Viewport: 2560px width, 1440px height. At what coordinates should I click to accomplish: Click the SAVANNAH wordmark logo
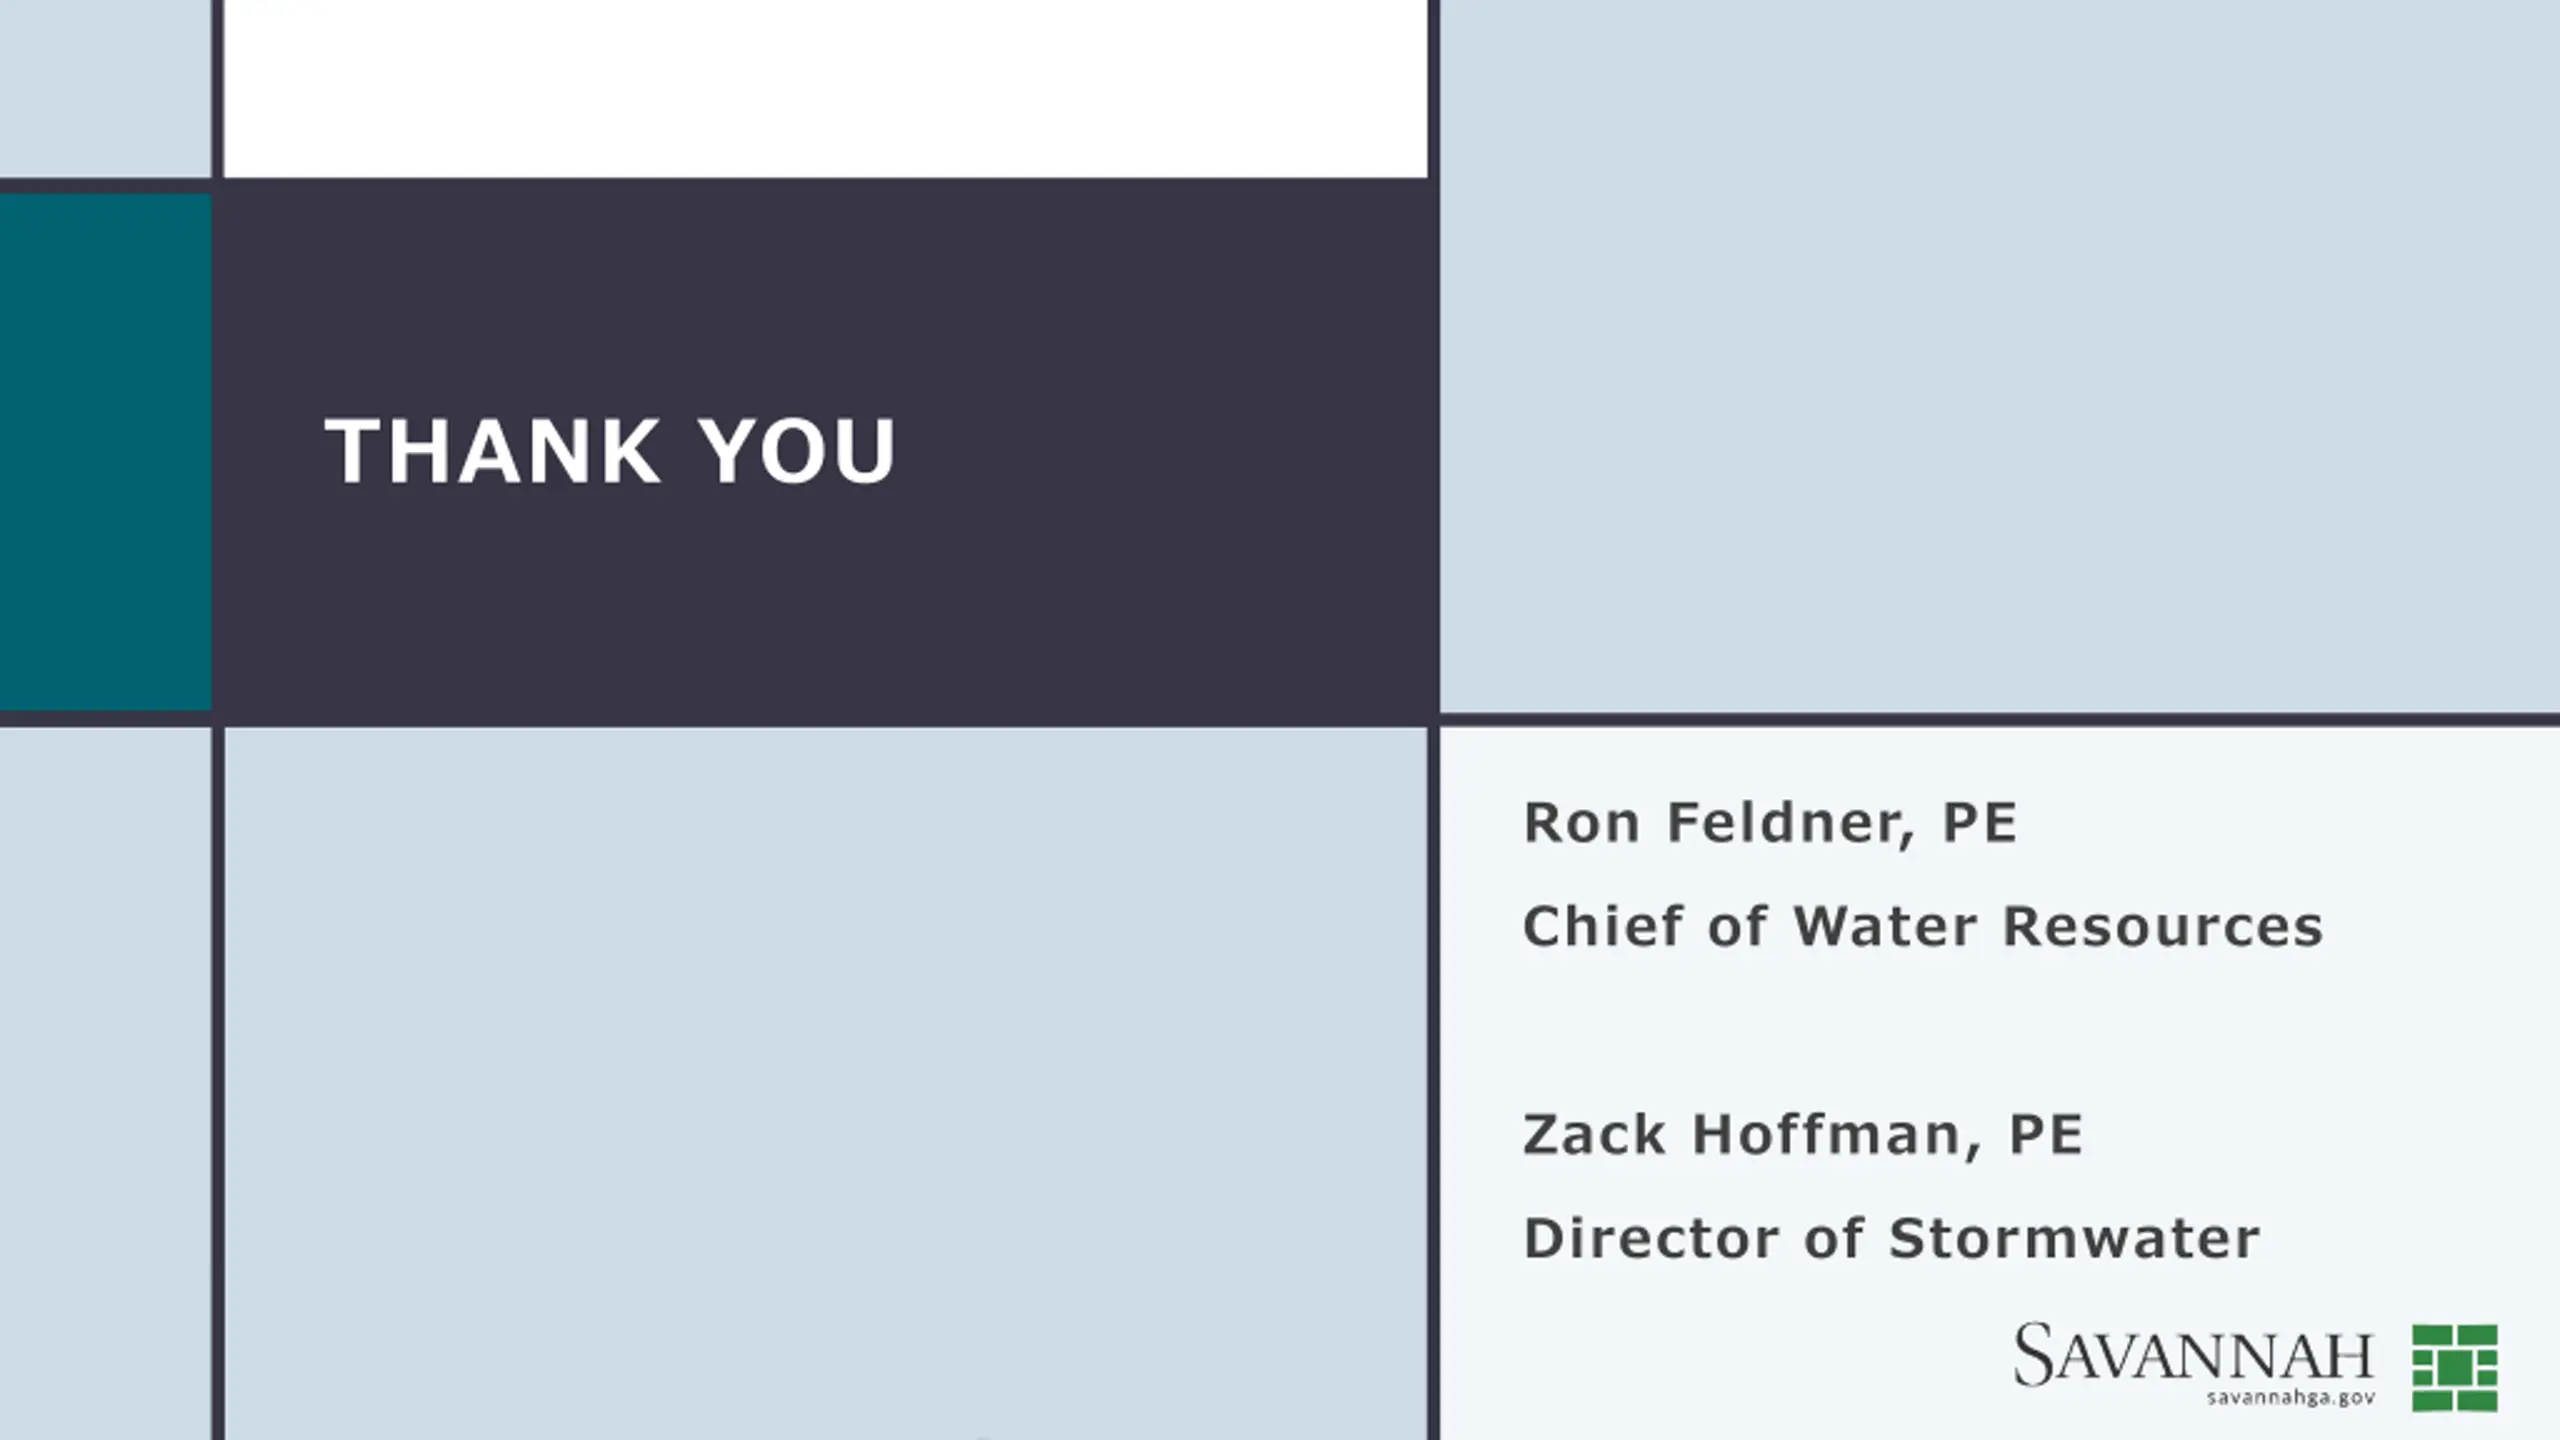(2194, 1354)
